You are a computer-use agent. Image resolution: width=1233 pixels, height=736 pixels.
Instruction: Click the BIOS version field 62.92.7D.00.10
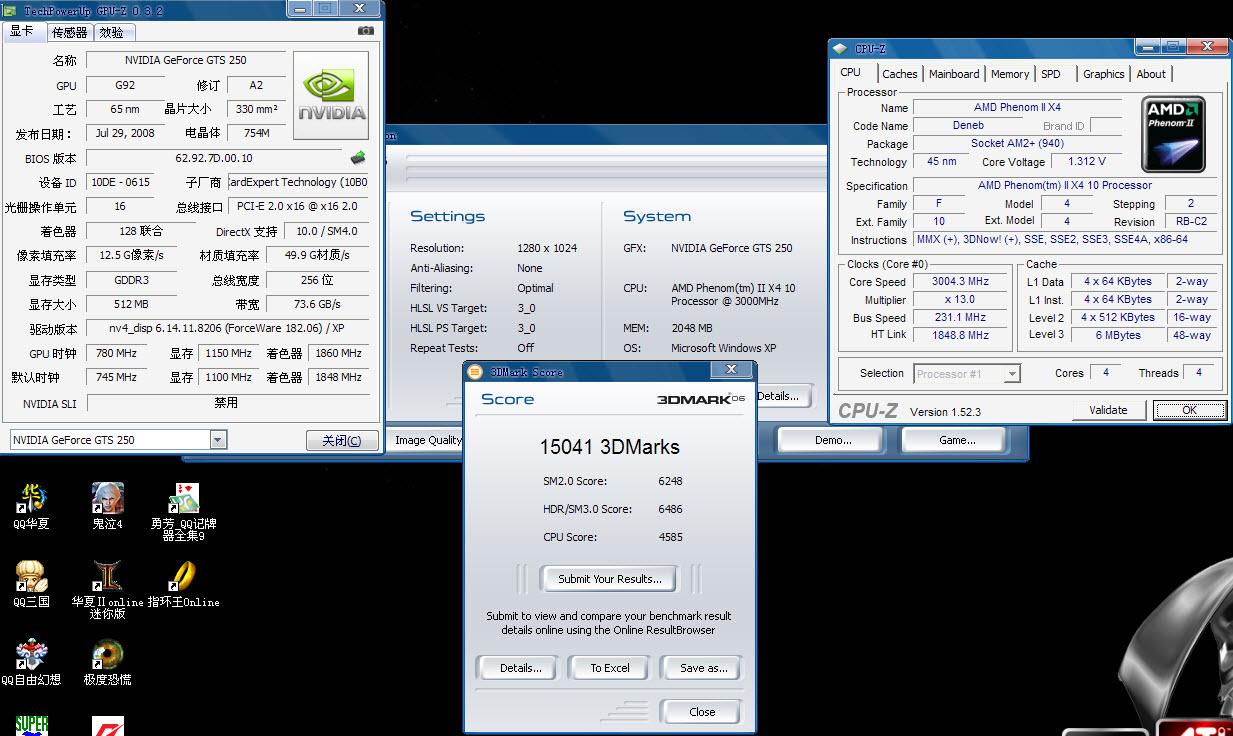(214, 158)
